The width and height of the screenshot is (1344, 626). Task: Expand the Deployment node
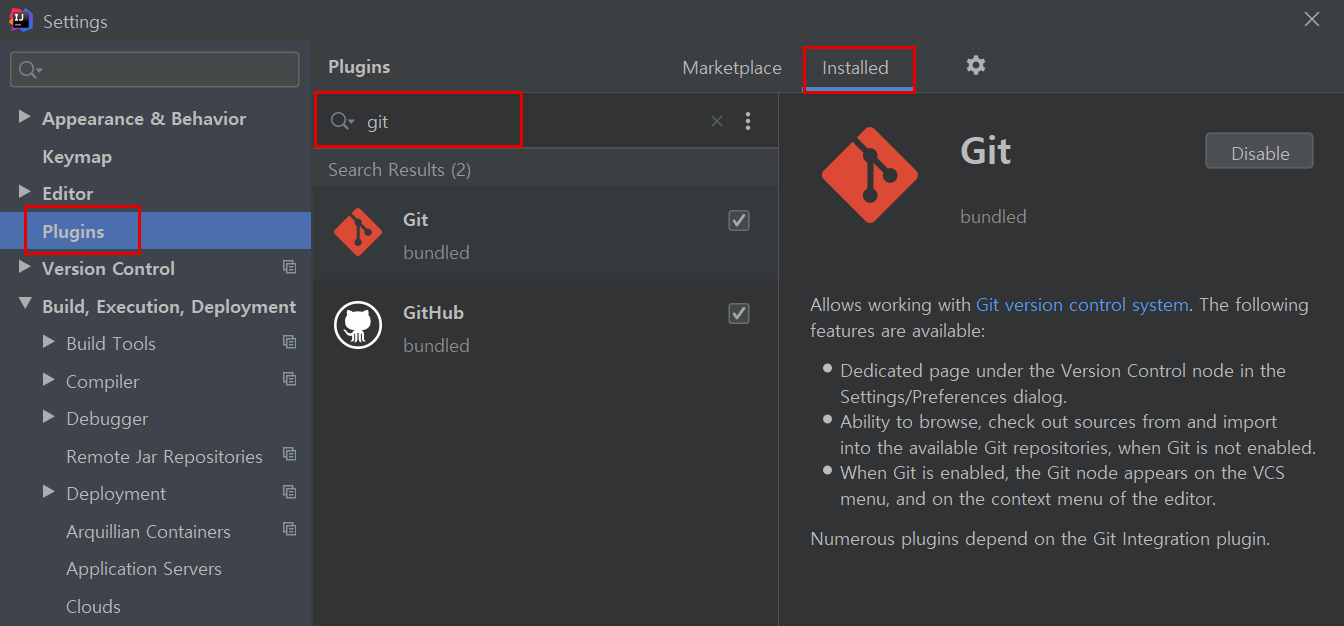click(48, 492)
